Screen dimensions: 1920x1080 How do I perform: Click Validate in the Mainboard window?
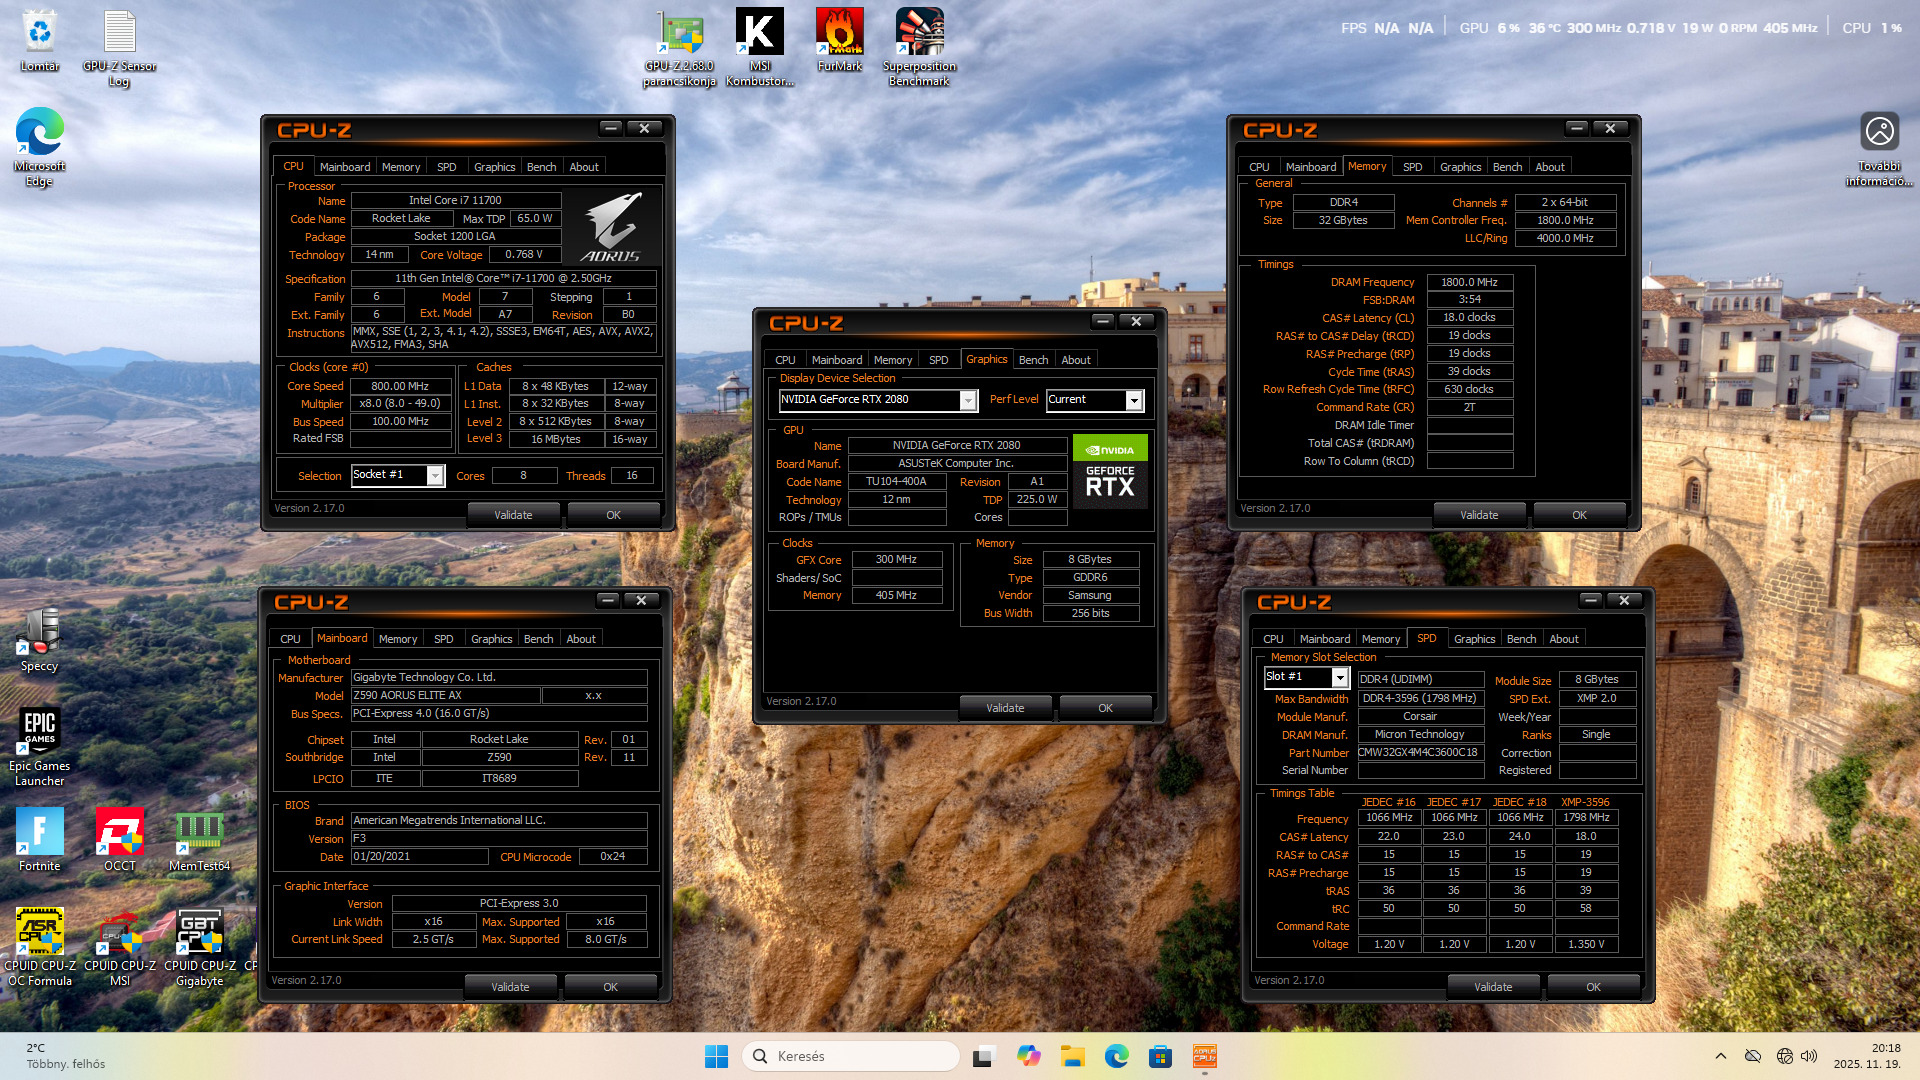click(510, 987)
